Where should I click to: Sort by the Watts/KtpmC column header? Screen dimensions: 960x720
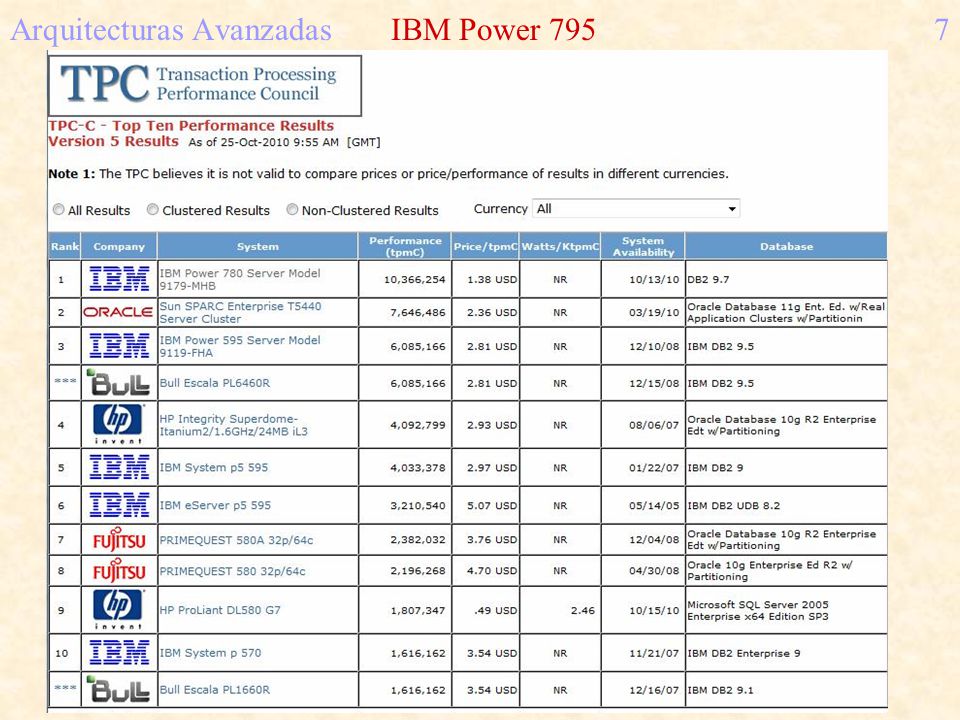(x=560, y=246)
